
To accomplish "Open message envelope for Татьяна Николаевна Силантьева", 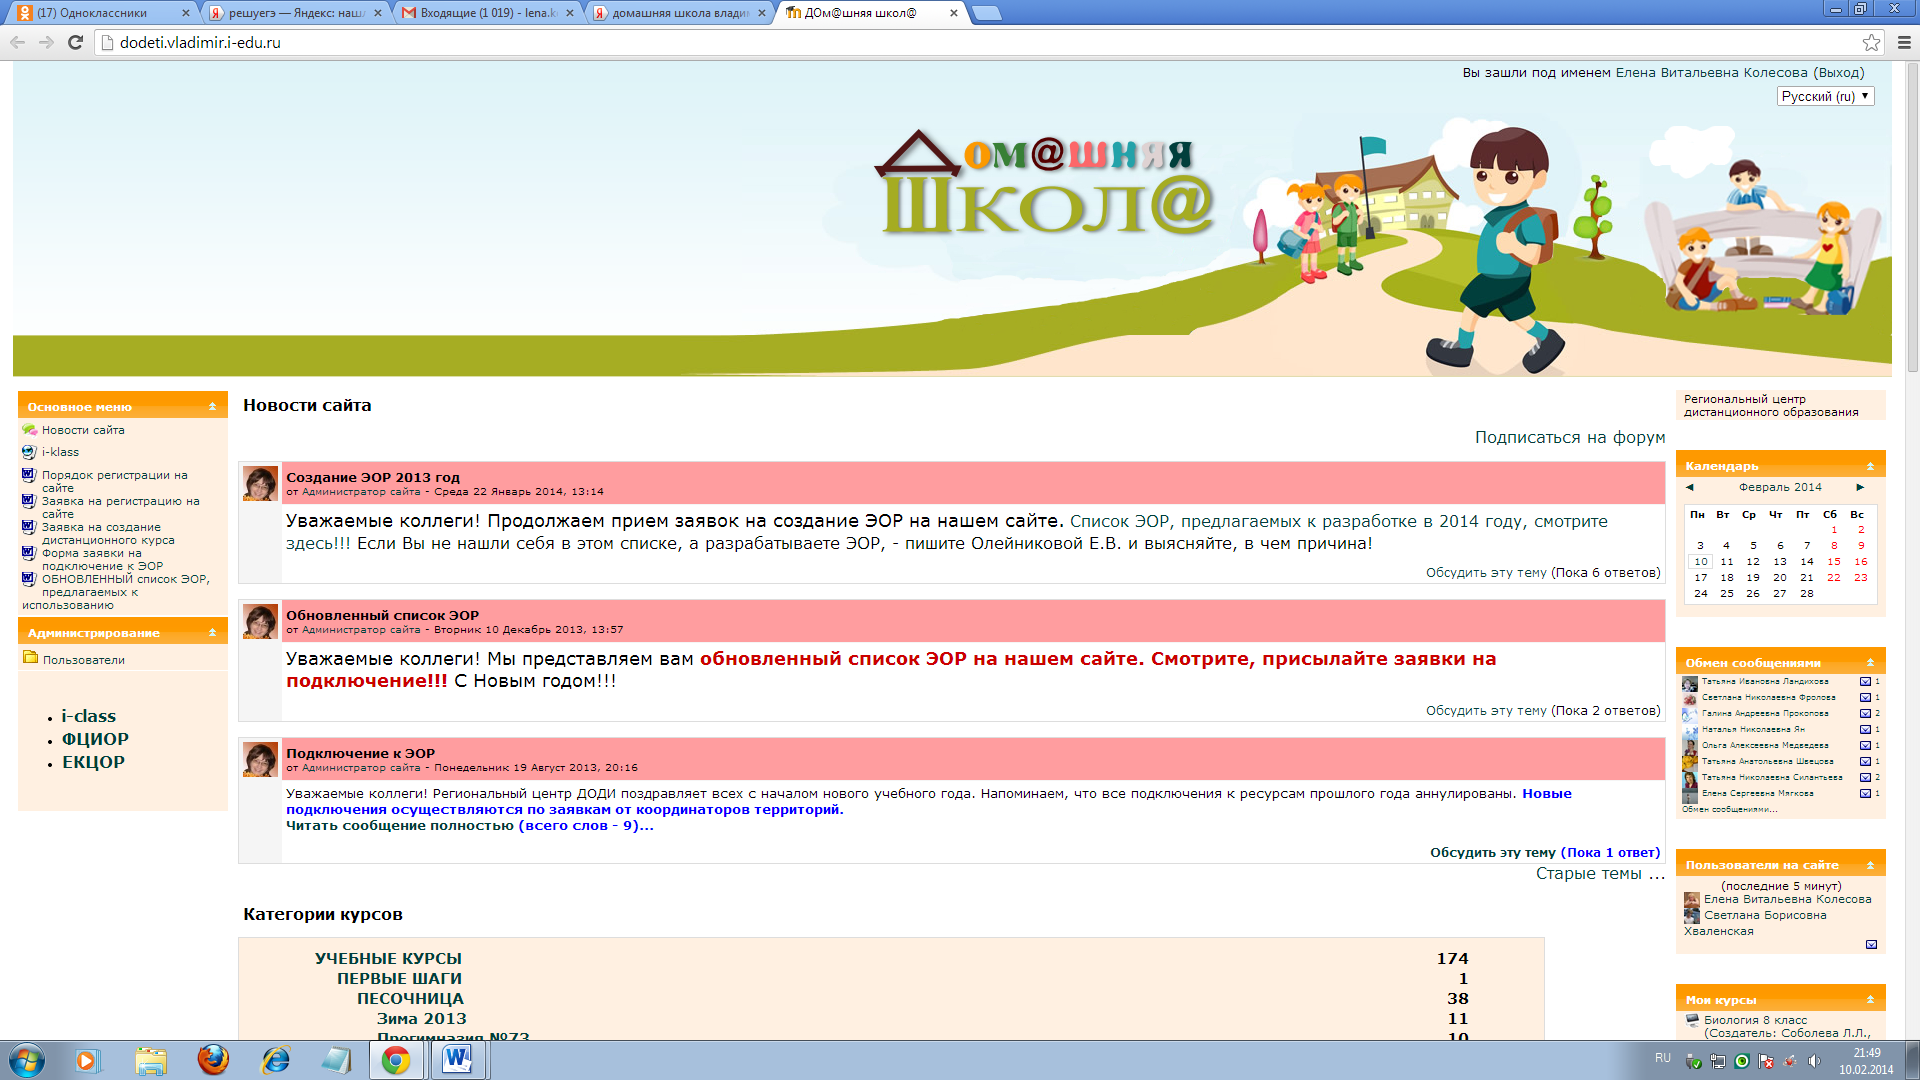I will tap(1865, 778).
